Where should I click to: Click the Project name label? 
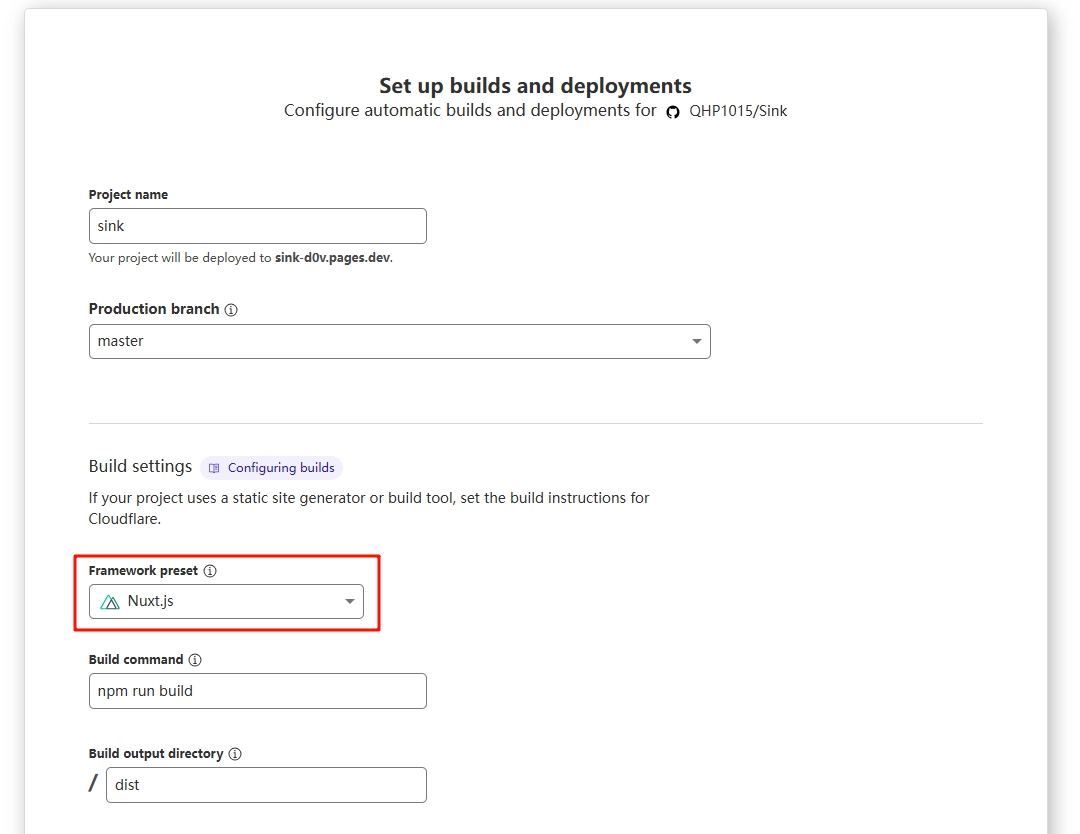tap(128, 195)
